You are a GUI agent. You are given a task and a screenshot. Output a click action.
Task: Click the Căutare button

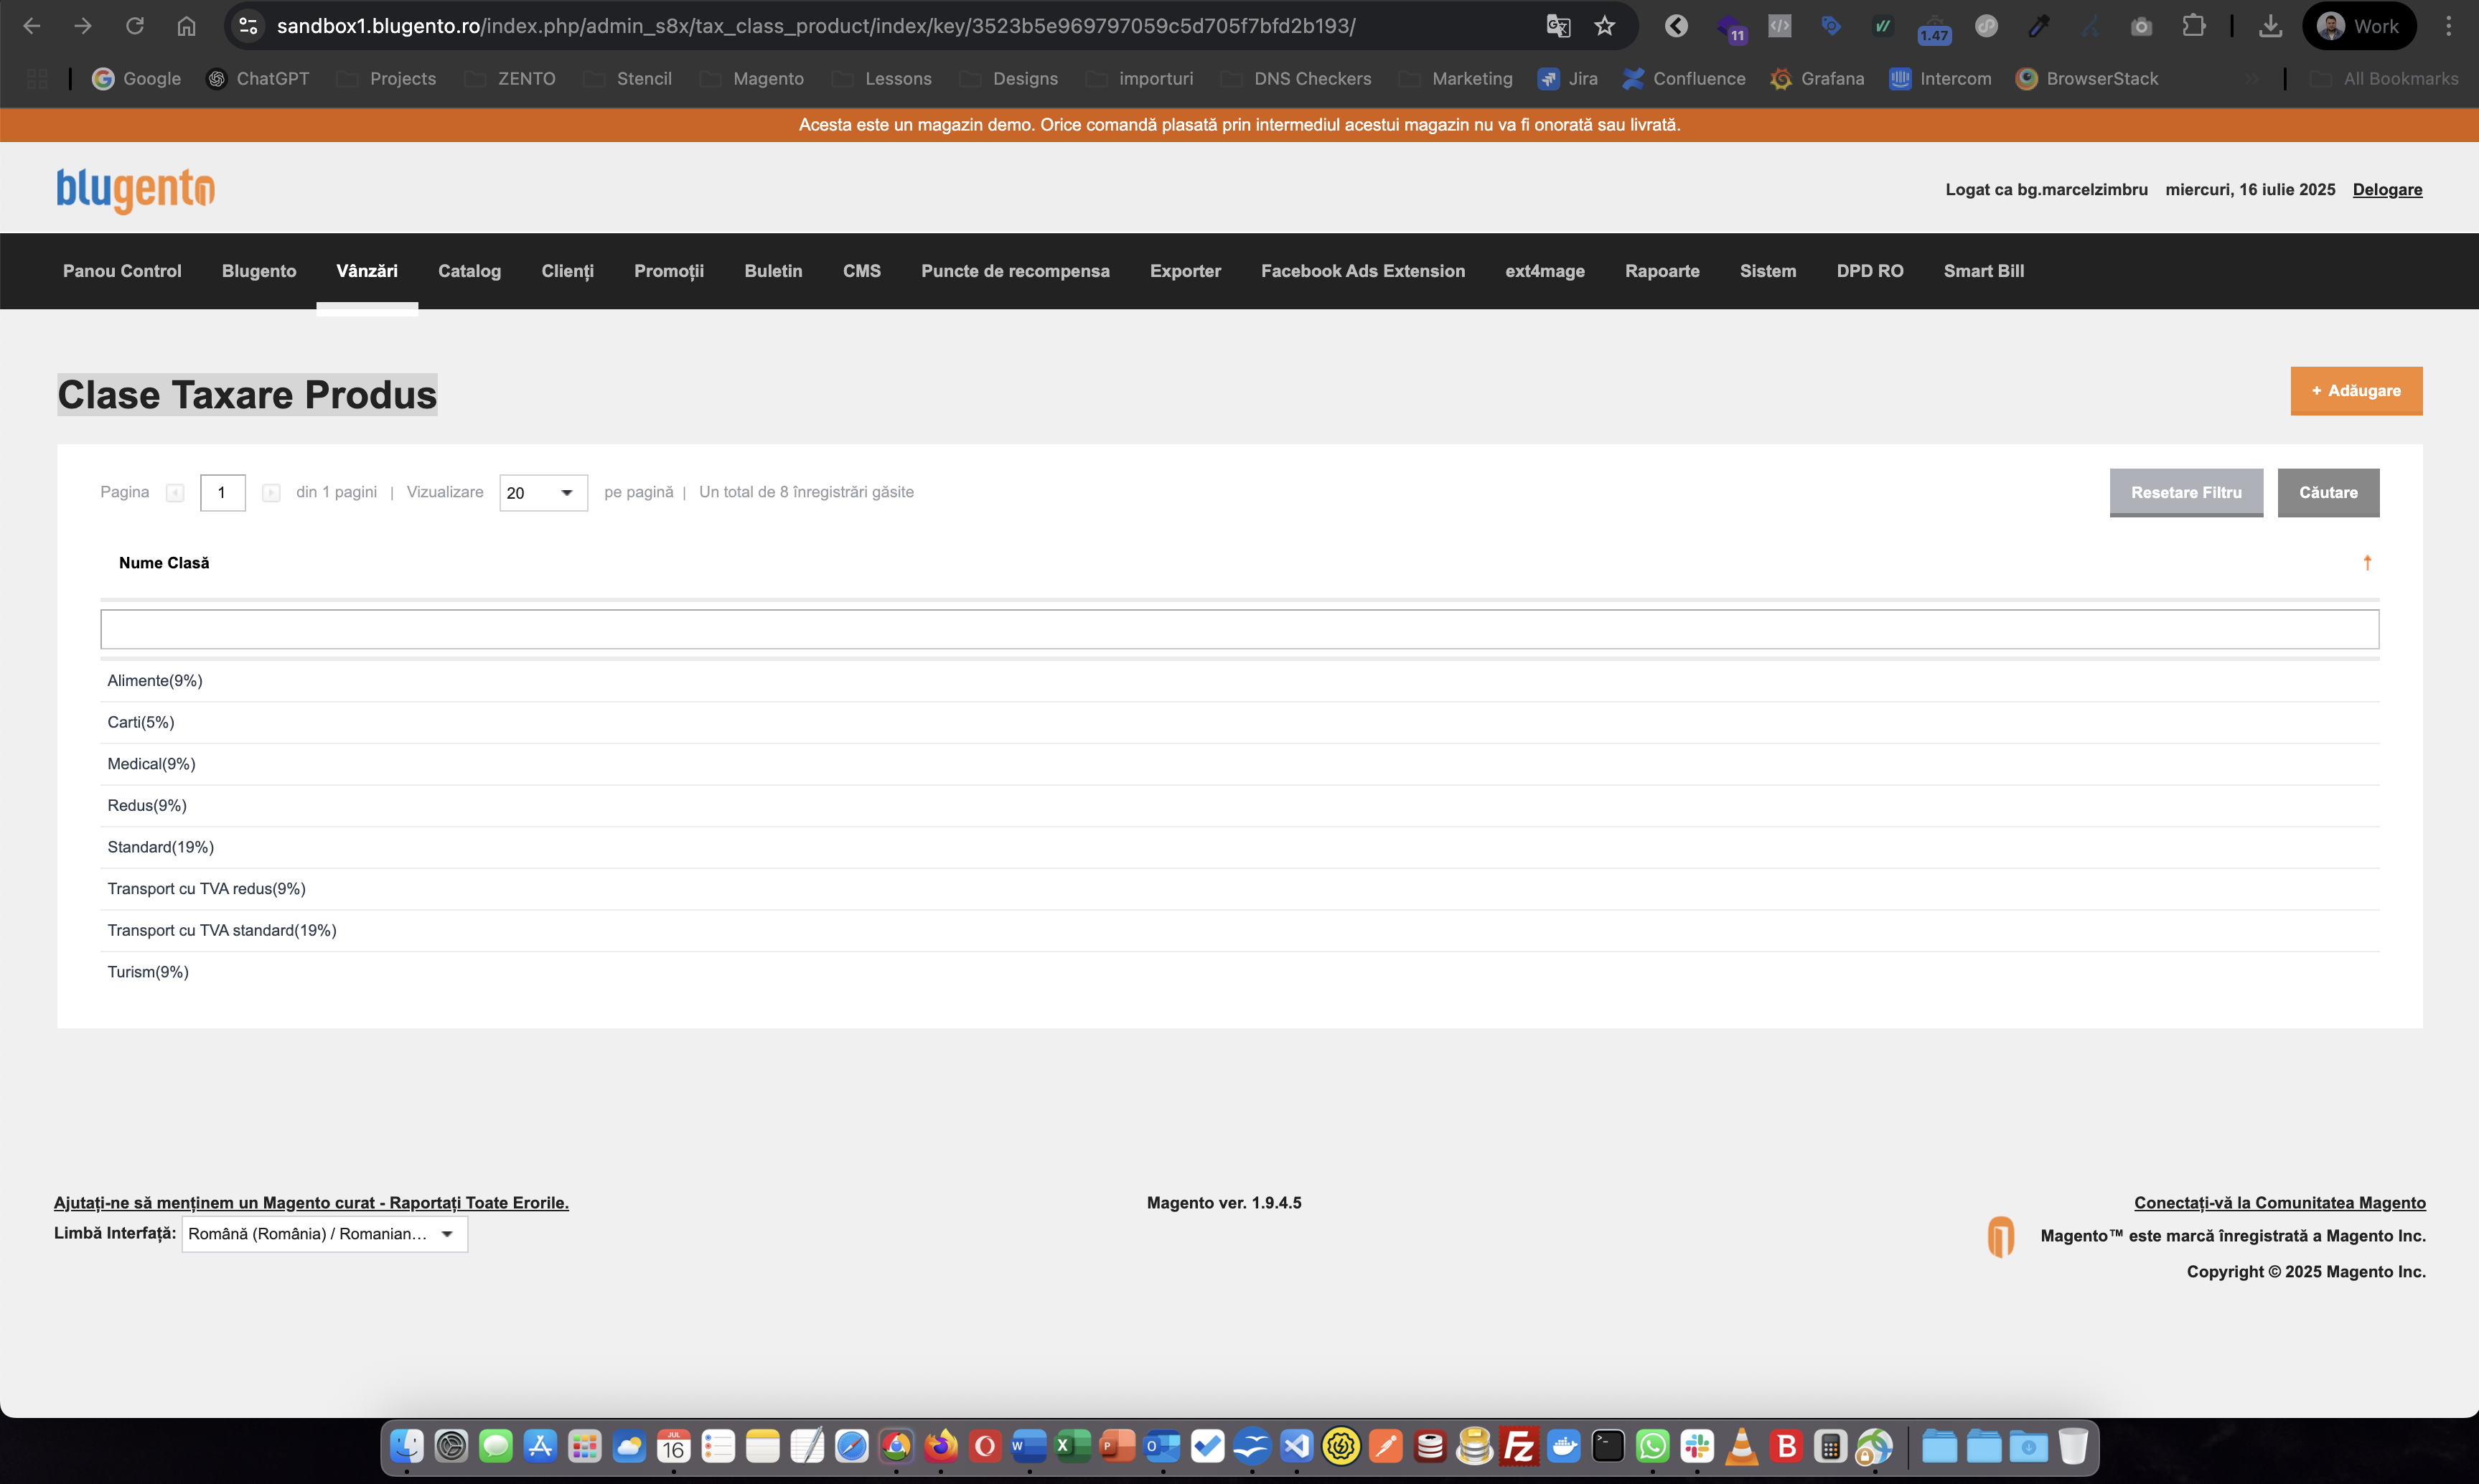(x=2328, y=493)
